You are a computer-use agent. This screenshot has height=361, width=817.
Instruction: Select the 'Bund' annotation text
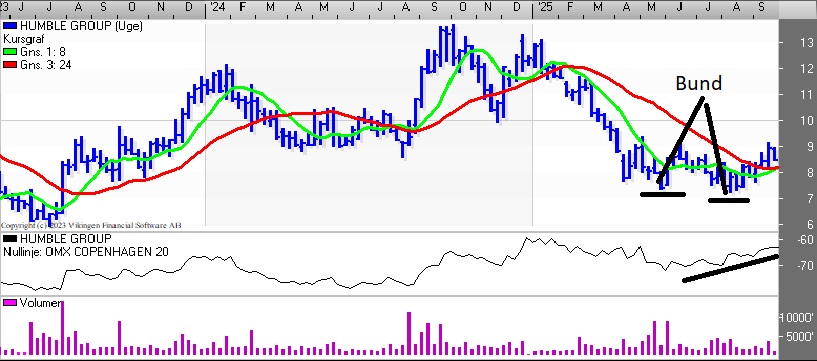pos(699,83)
